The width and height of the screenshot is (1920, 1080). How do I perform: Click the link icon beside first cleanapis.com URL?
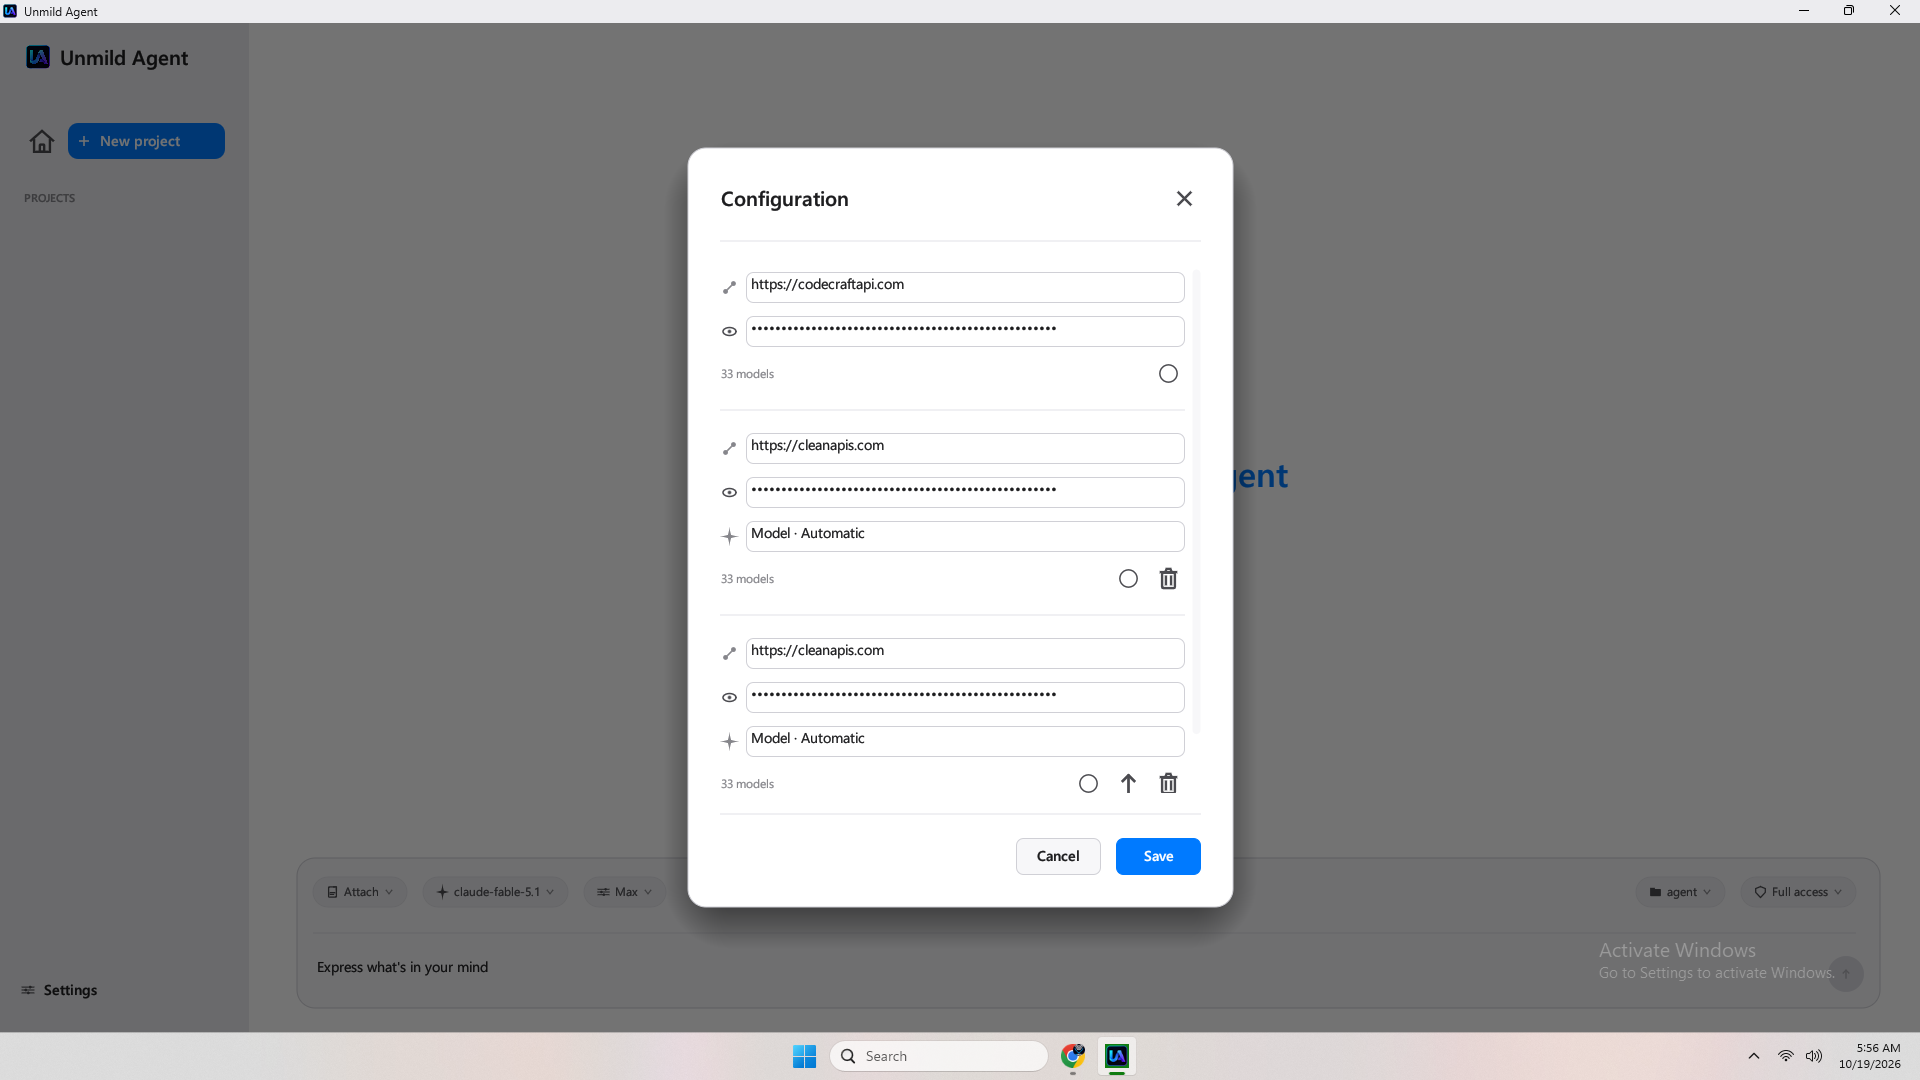tap(729, 449)
